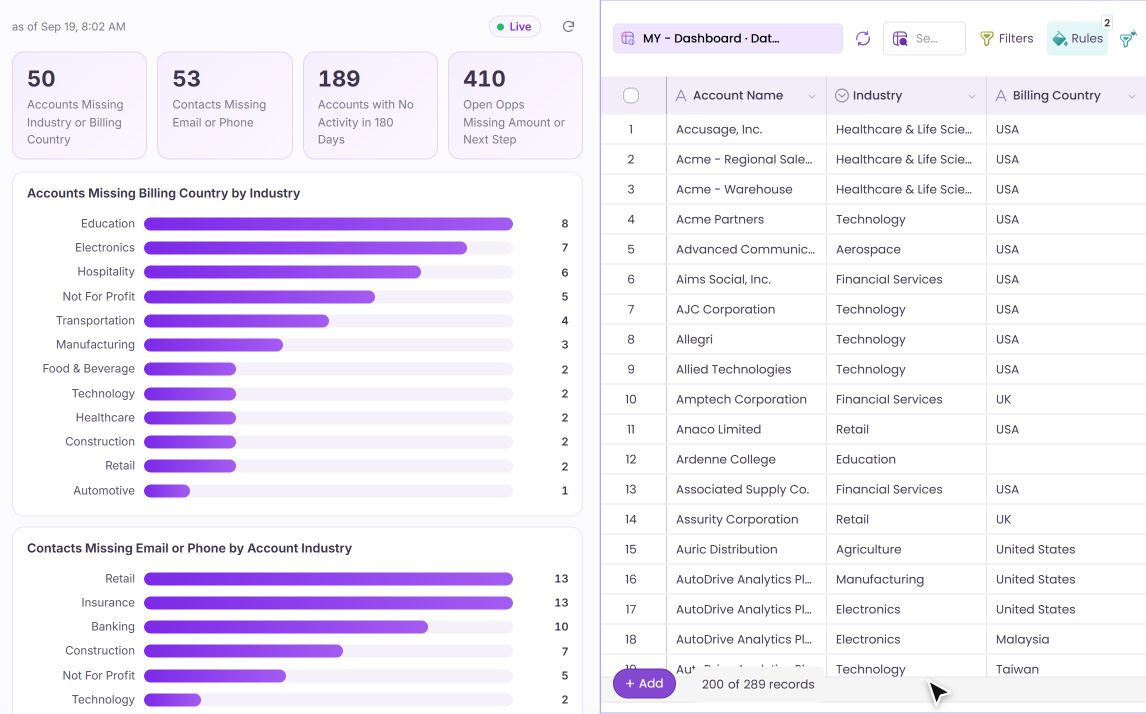Click the Malaysia billing country cell
Viewport: 1146px width, 714px height.
(1066, 639)
